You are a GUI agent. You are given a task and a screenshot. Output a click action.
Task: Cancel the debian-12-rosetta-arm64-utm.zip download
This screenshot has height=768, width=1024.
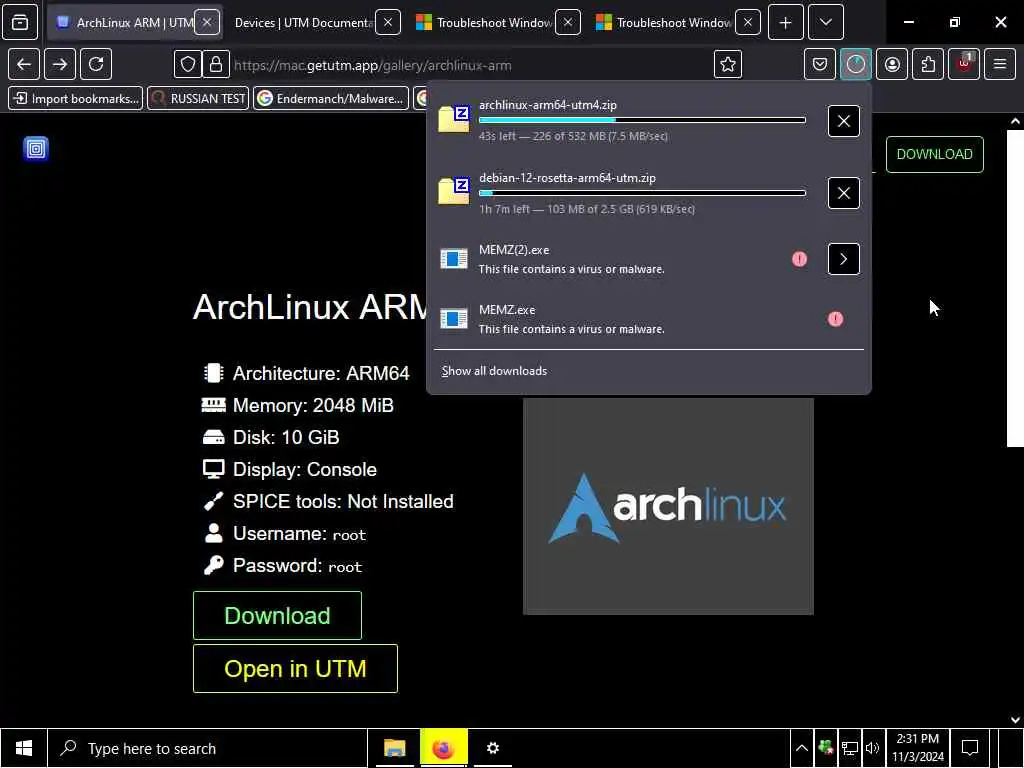pyautogui.click(x=844, y=193)
